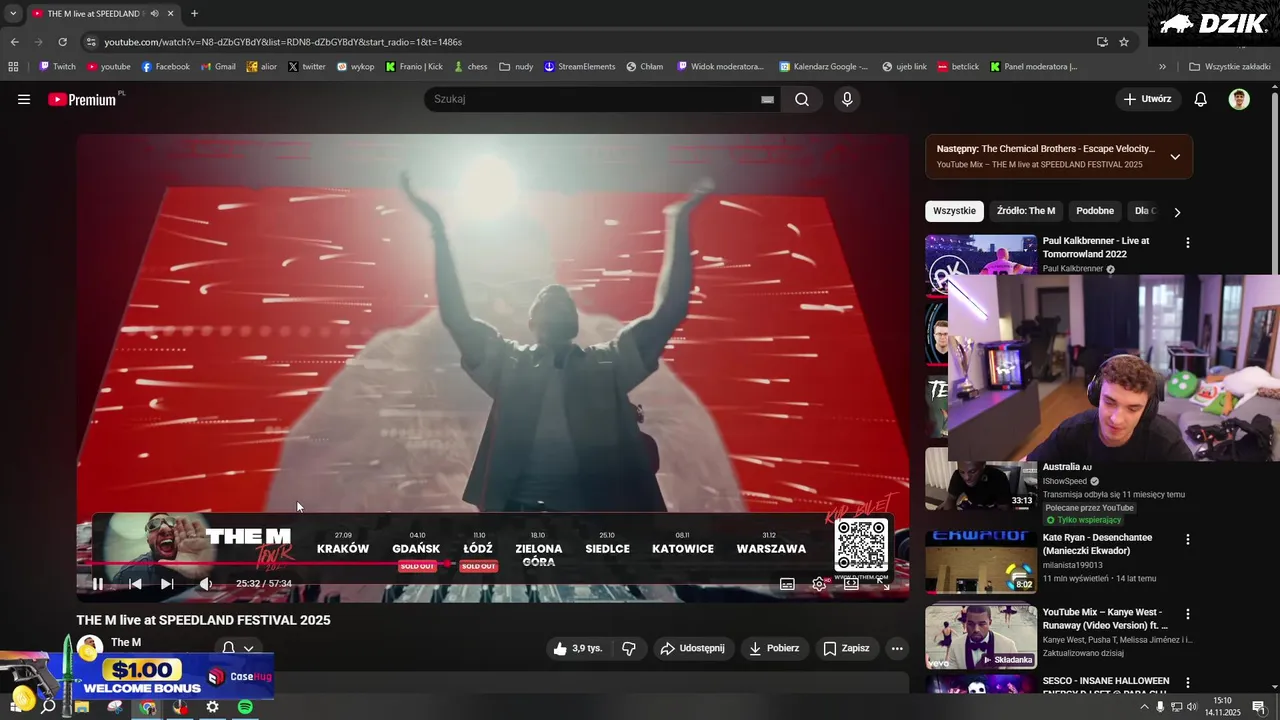Start voice search with microphone
The width and height of the screenshot is (1280, 720).
click(x=847, y=99)
